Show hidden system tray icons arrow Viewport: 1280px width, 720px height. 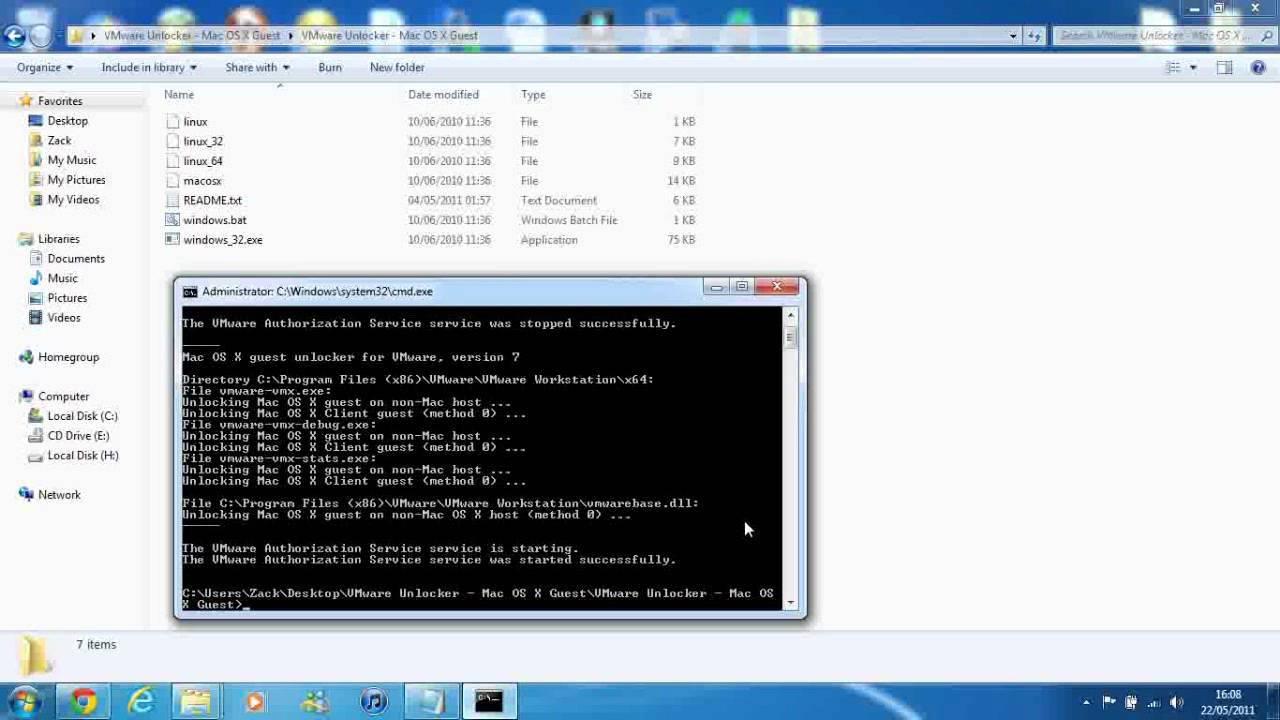tap(1085, 701)
